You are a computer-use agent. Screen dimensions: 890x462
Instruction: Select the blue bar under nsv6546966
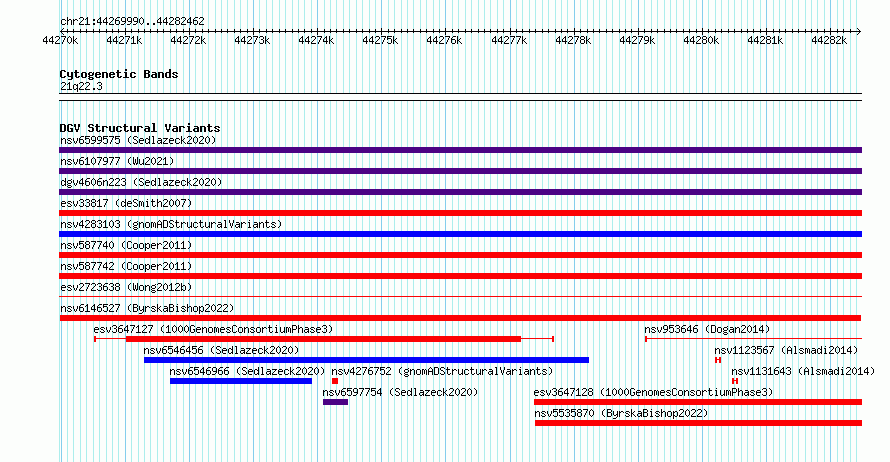point(241,381)
